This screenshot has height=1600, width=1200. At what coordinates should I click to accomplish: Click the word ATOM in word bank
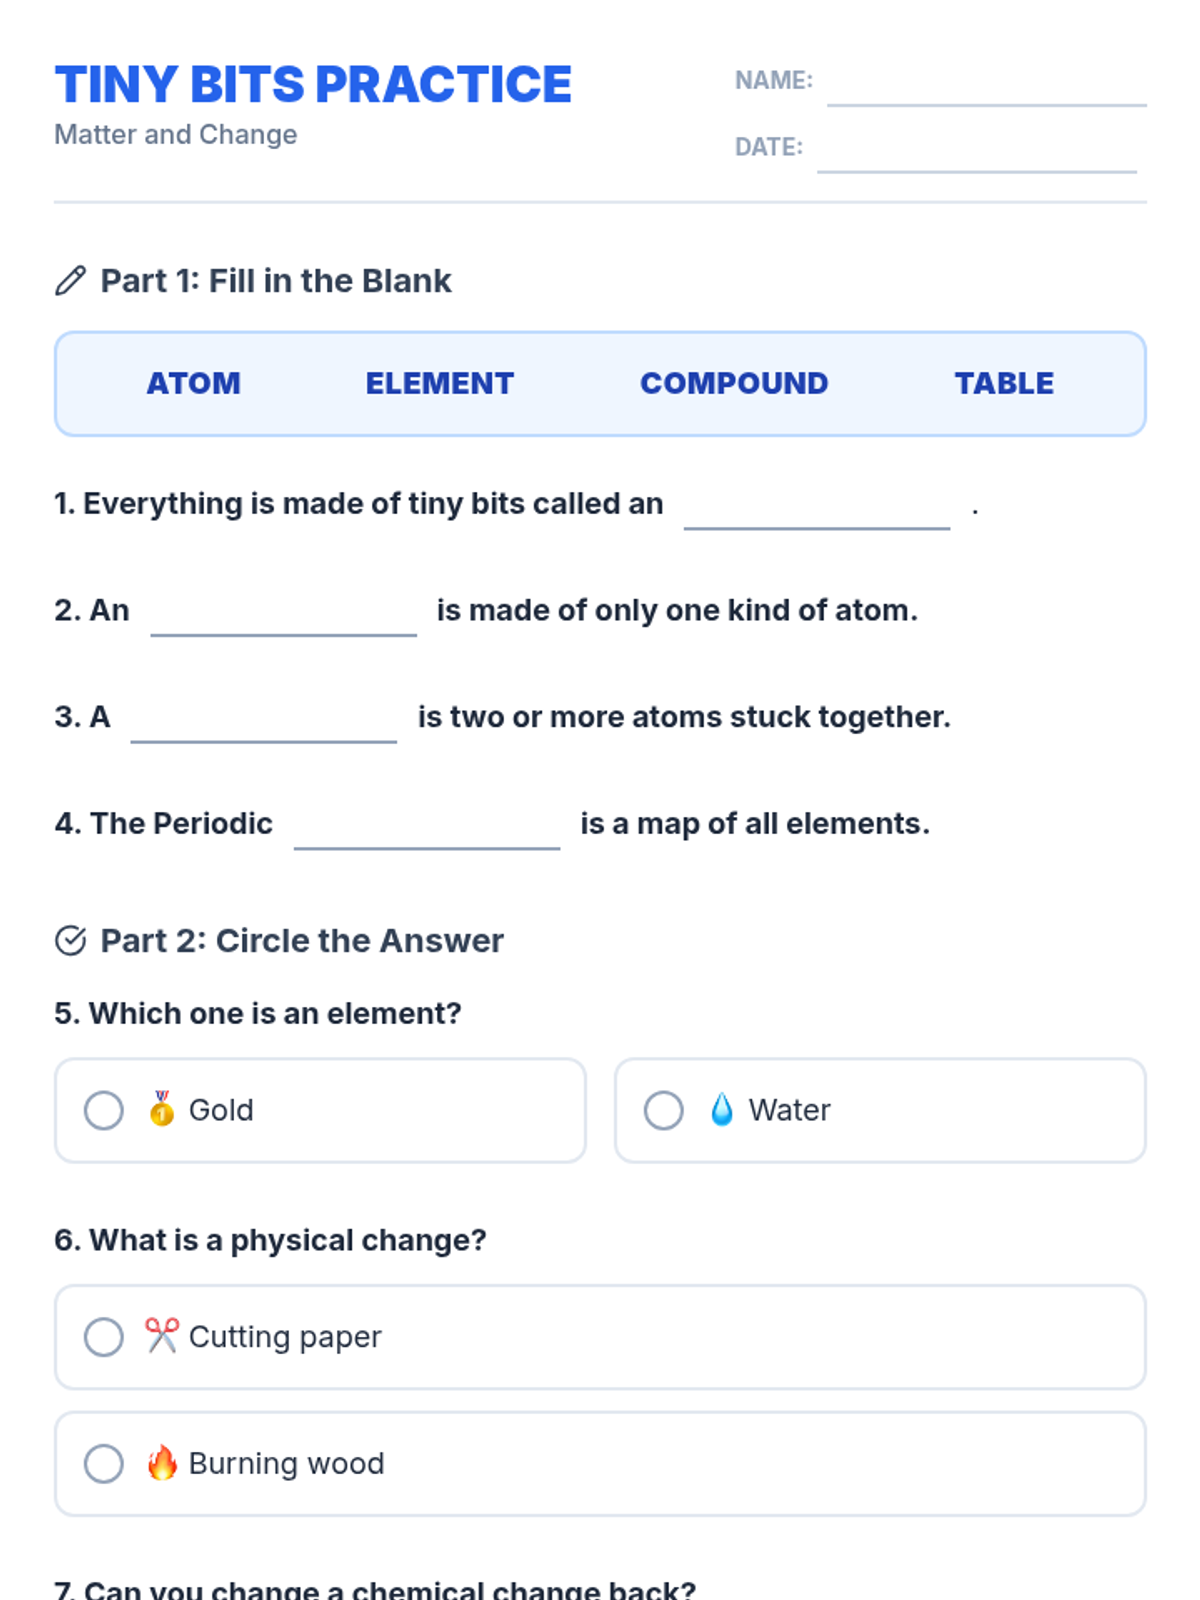tap(194, 383)
